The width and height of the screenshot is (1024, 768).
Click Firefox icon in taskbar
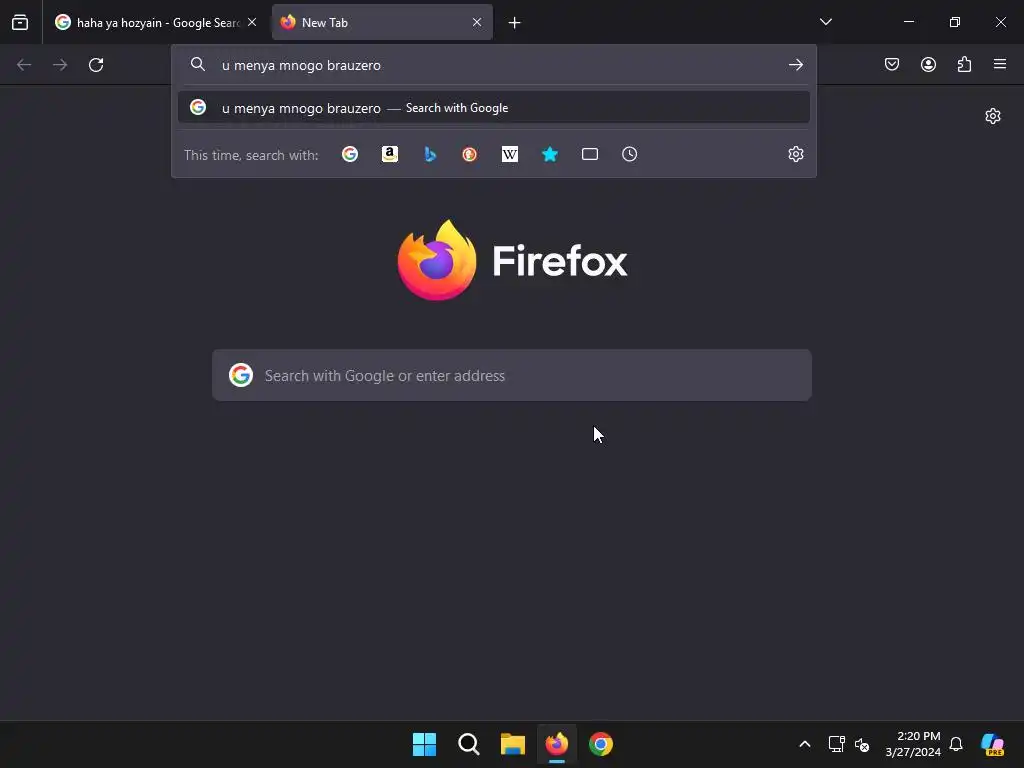[556, 744]
